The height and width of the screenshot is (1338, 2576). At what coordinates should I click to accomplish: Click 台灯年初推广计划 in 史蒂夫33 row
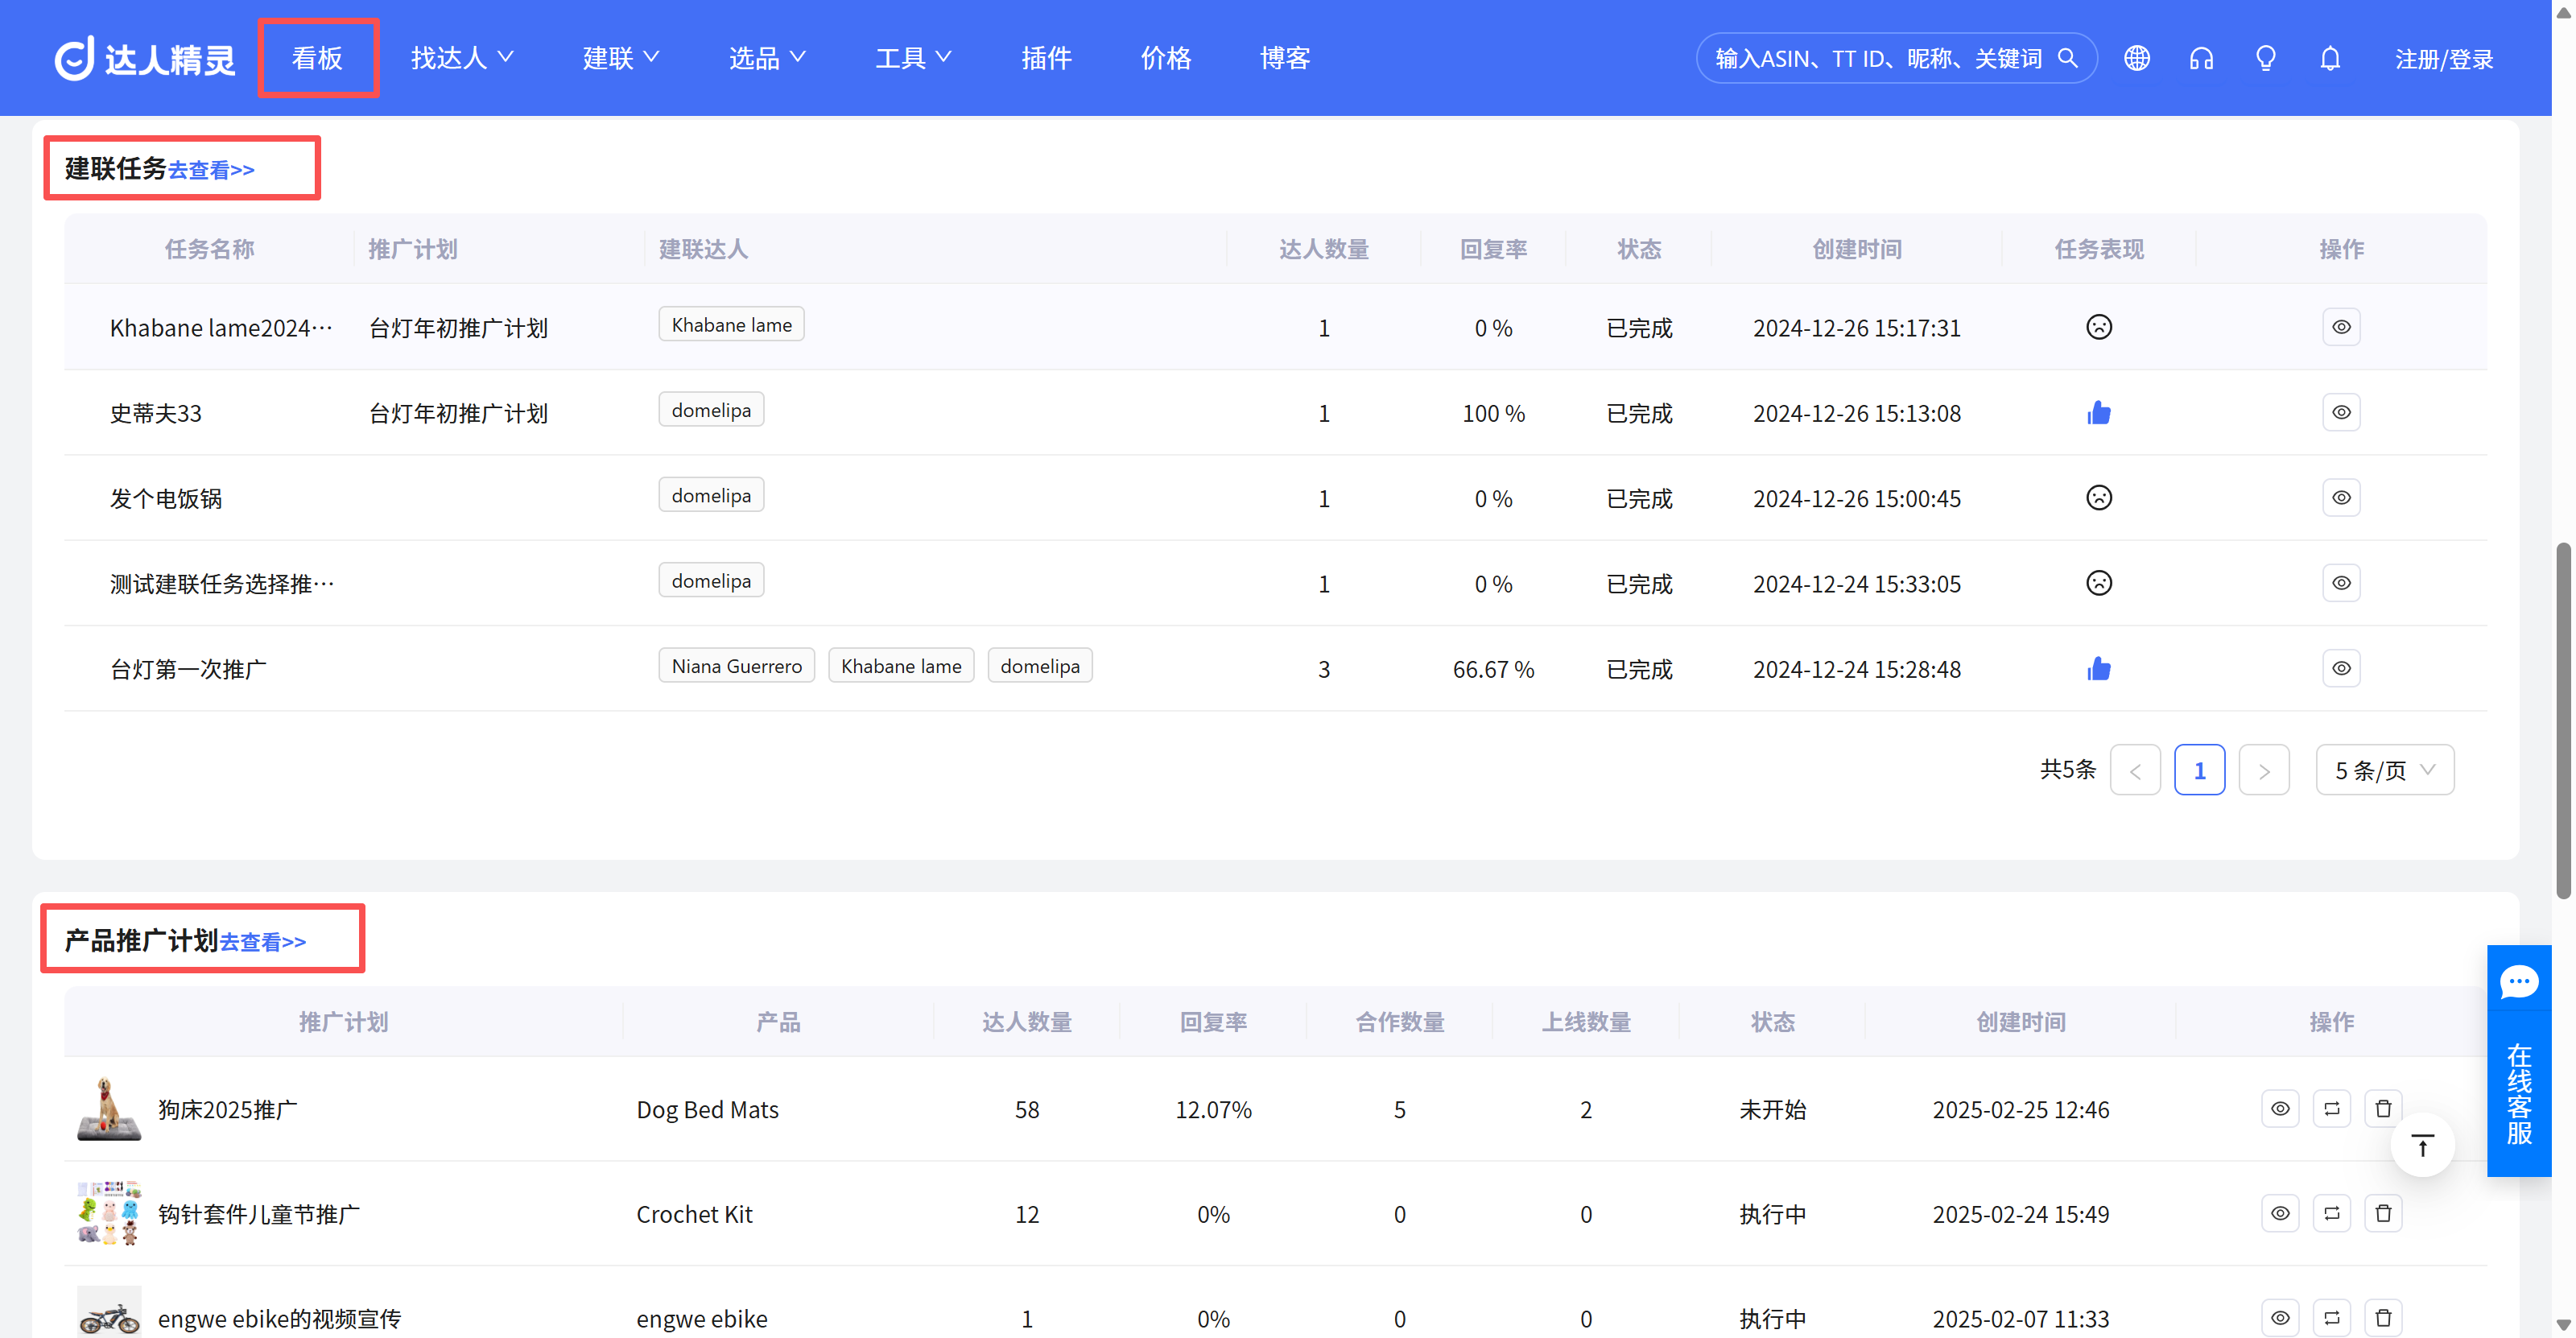coord(458,413)
